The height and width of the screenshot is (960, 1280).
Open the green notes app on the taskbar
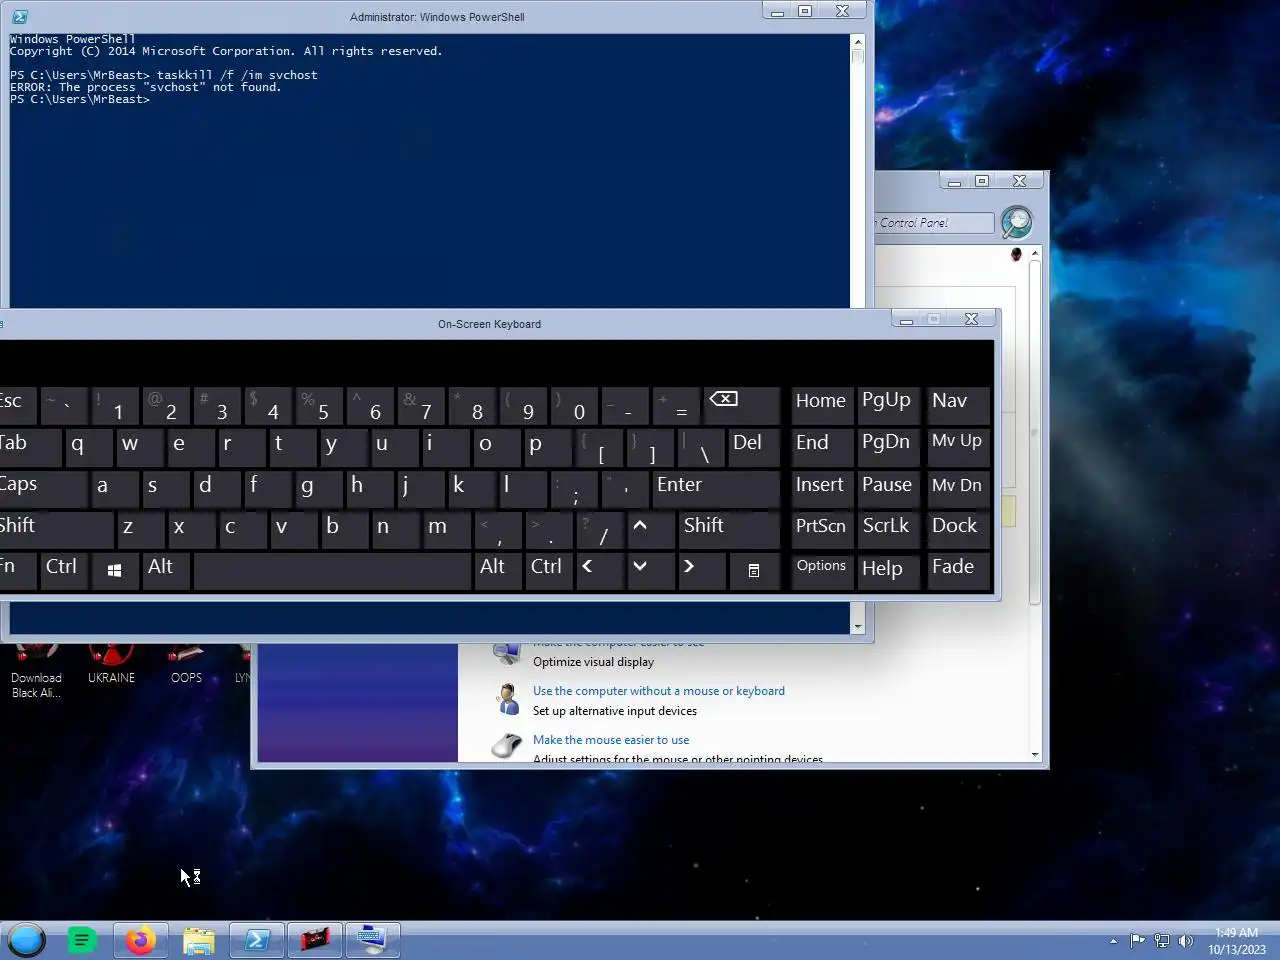[x=82, y=940]
